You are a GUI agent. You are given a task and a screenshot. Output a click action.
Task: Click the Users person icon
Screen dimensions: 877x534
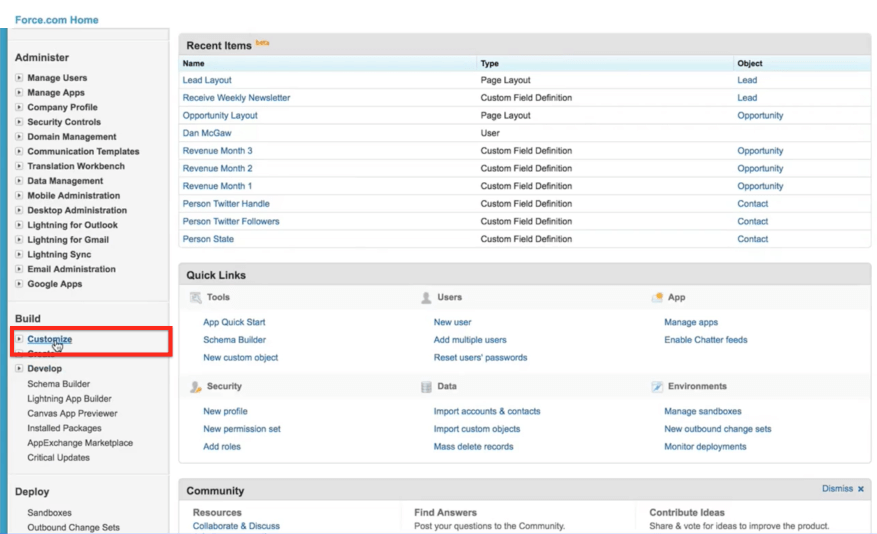[426, 297]
